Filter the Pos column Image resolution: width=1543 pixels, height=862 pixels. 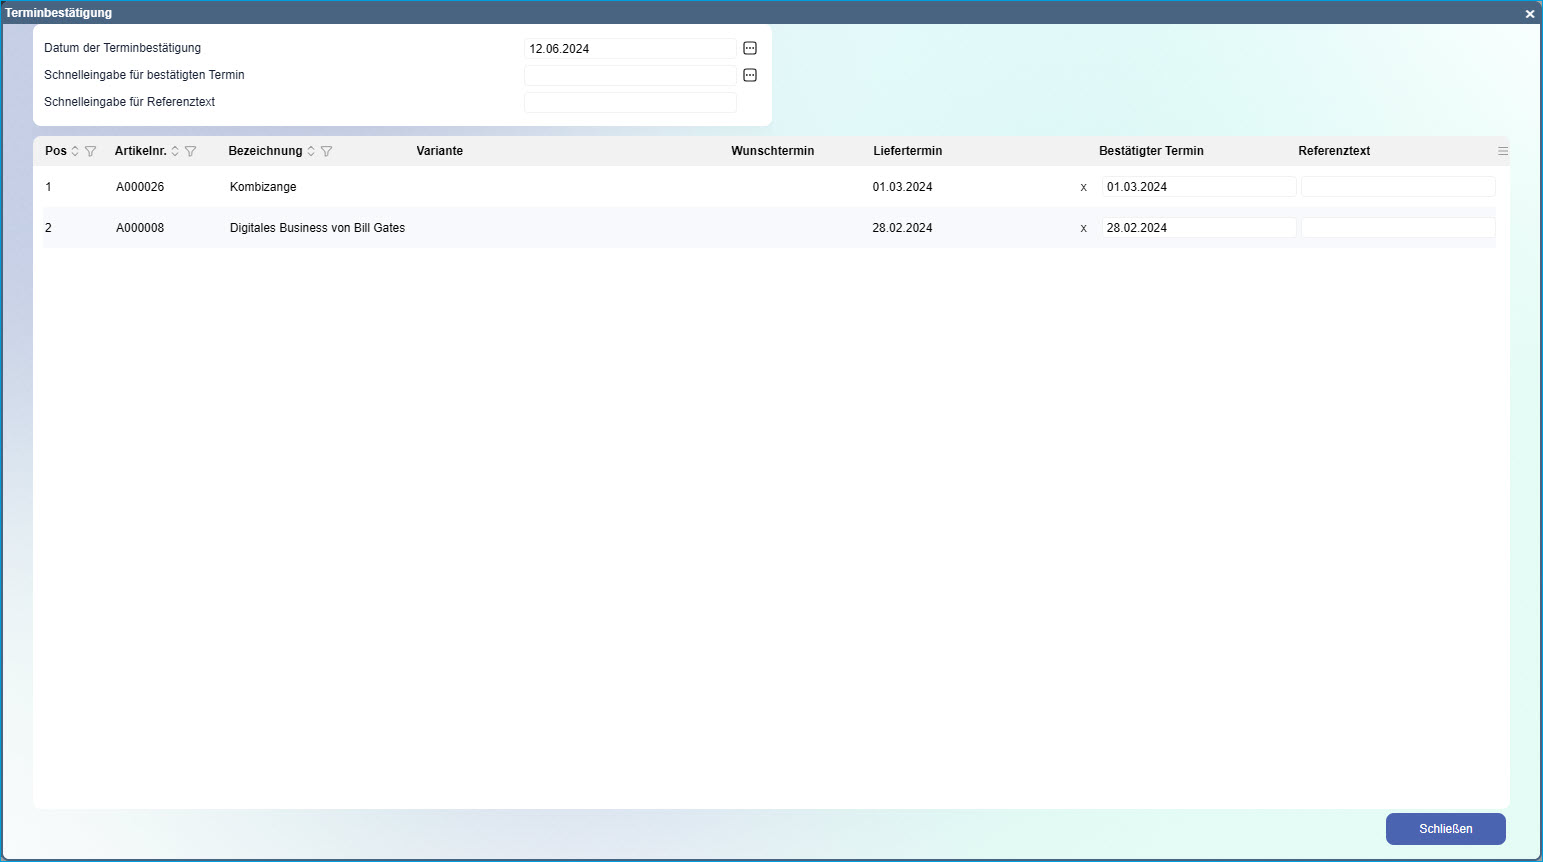tap(91, 151)
